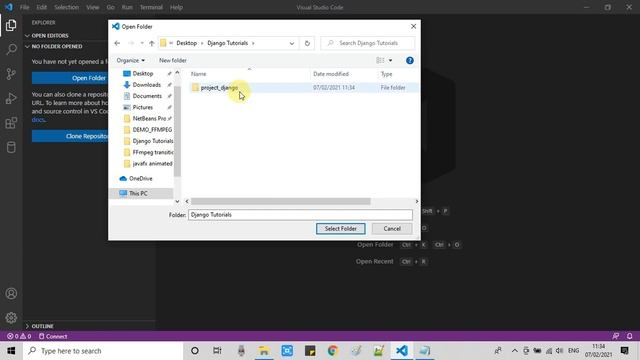Follow the docs link in sidebar
This screenshot has width=640, height=360.
click(x=38, y=120)
